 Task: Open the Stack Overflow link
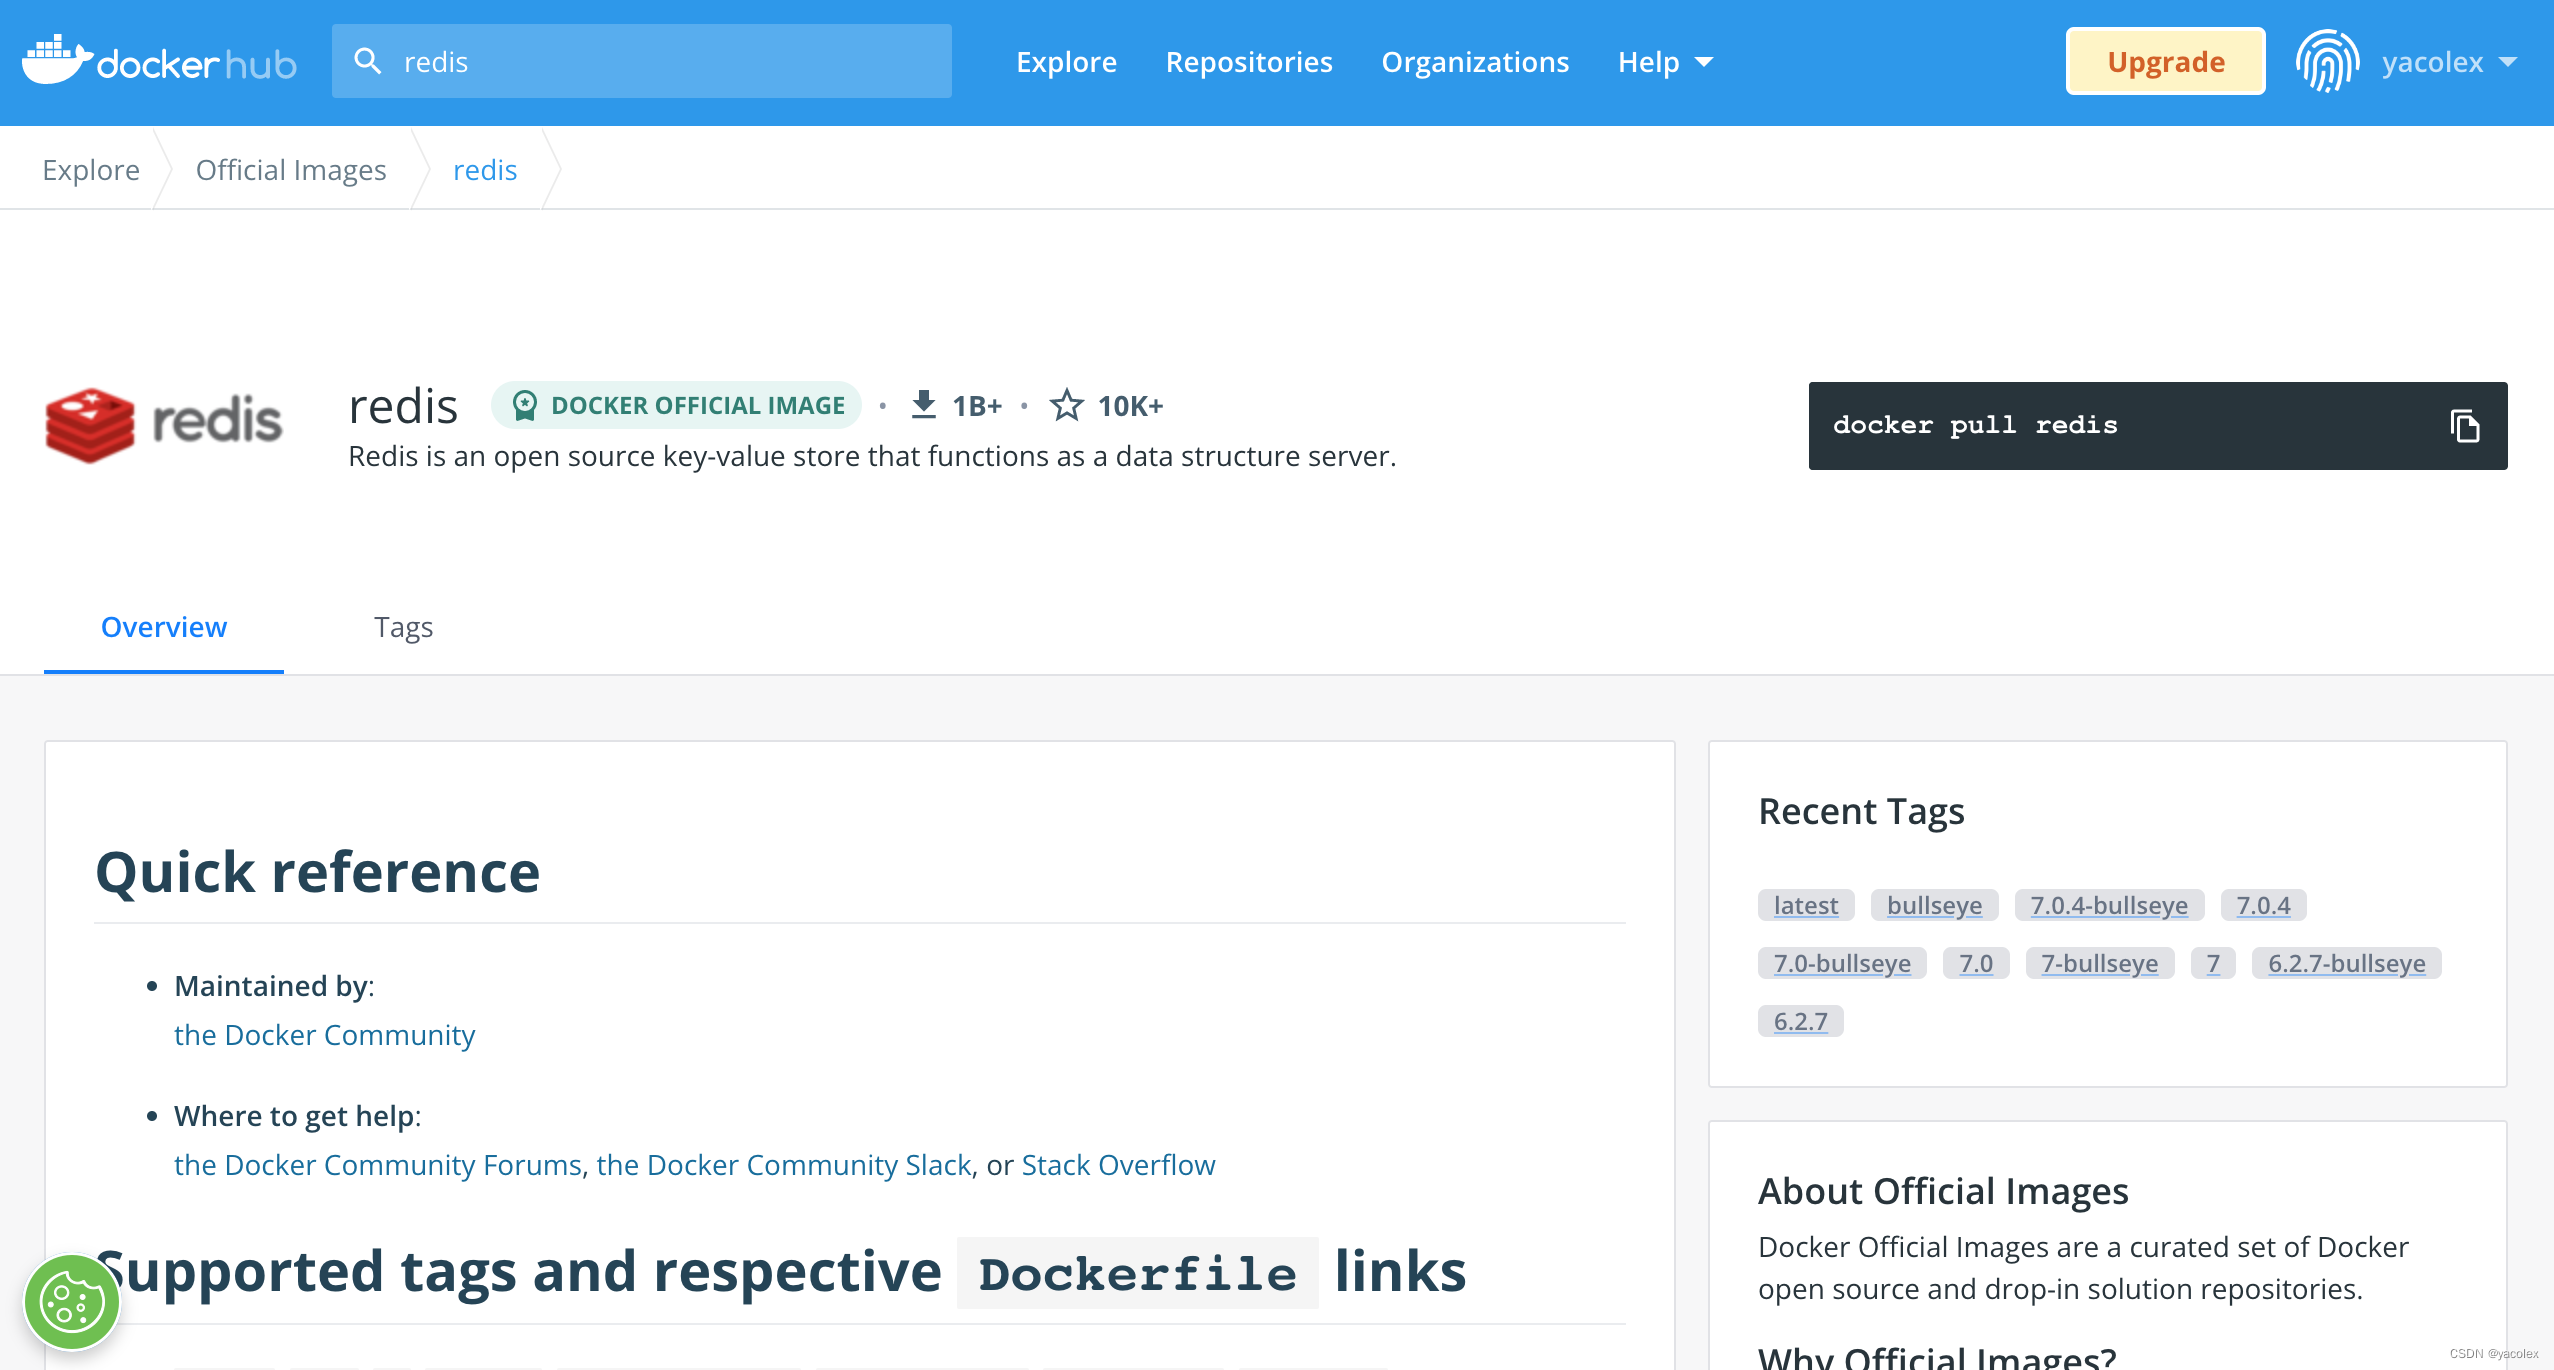pos(1118,1165)
